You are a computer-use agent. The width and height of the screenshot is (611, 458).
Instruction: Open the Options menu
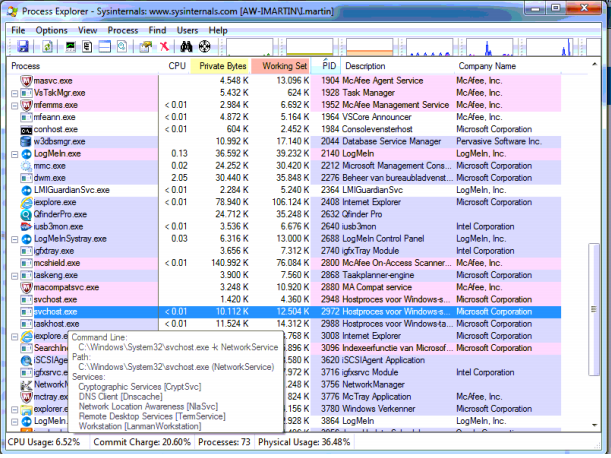pos(51,30)
